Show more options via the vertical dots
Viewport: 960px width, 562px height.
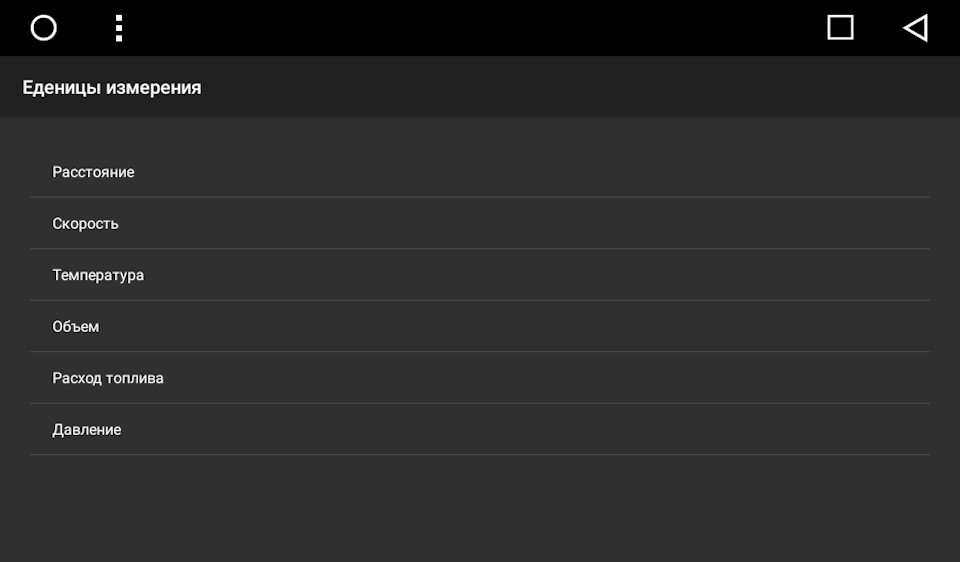pos(119,28)
